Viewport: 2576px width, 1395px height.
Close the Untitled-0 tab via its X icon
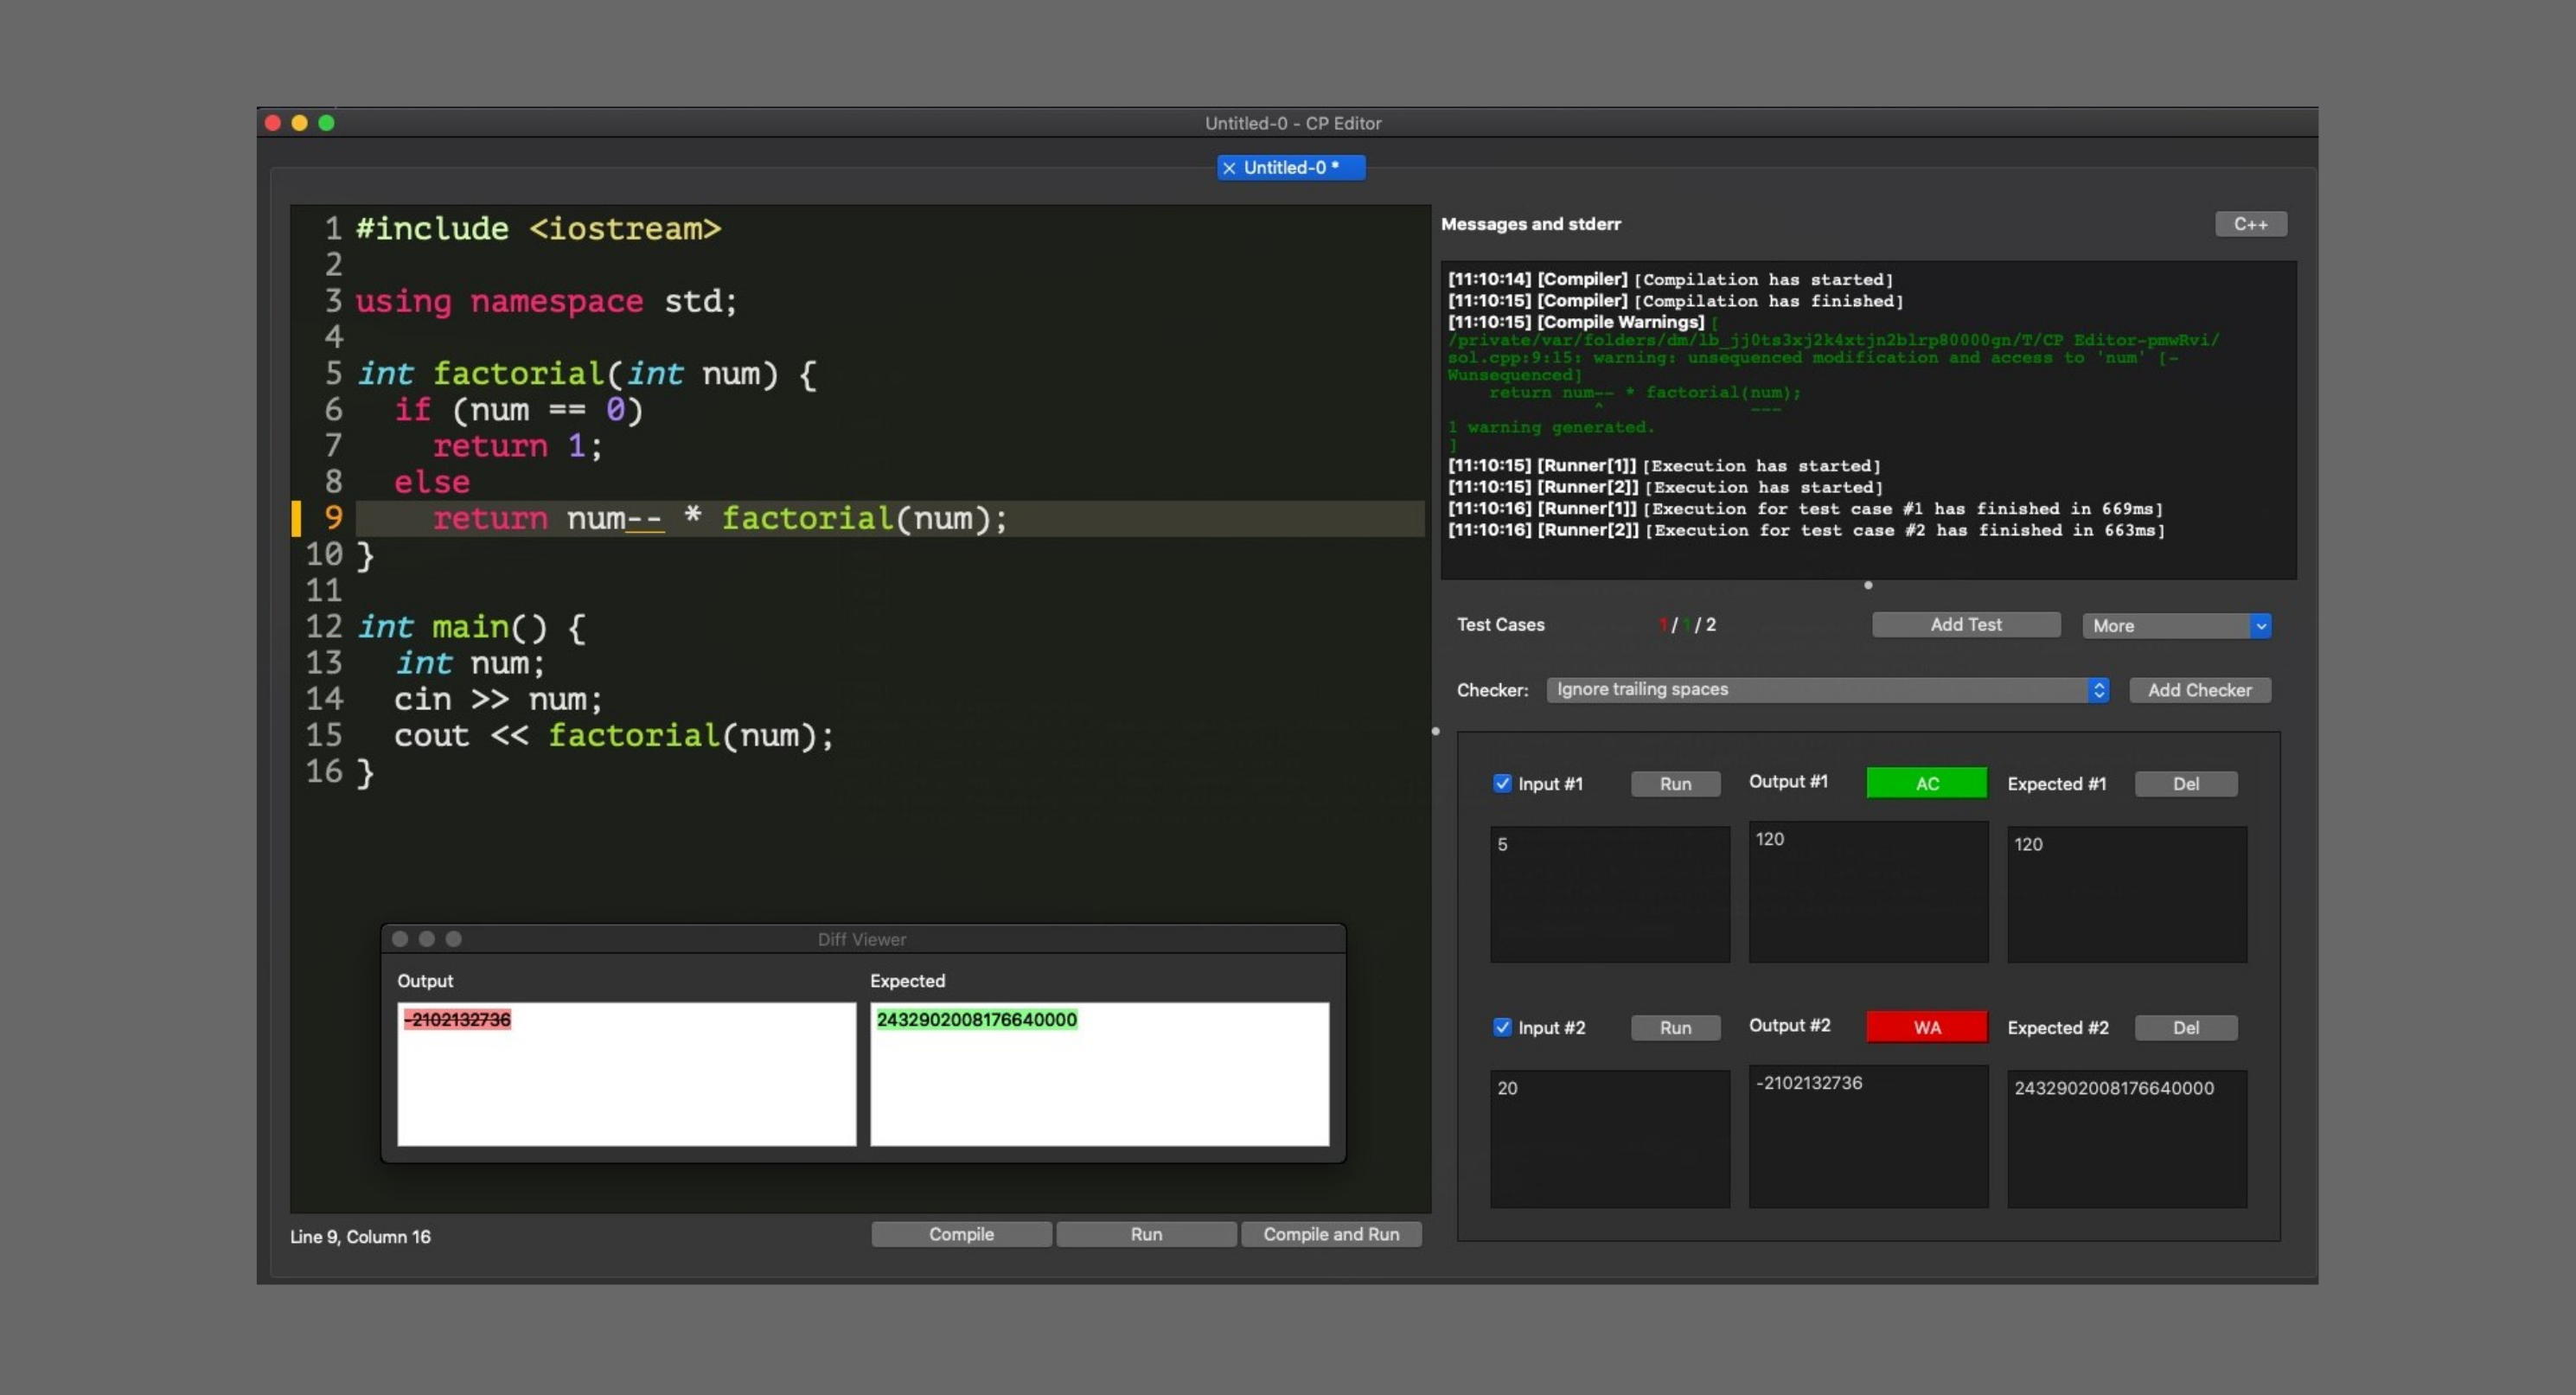click(1229, 168)
